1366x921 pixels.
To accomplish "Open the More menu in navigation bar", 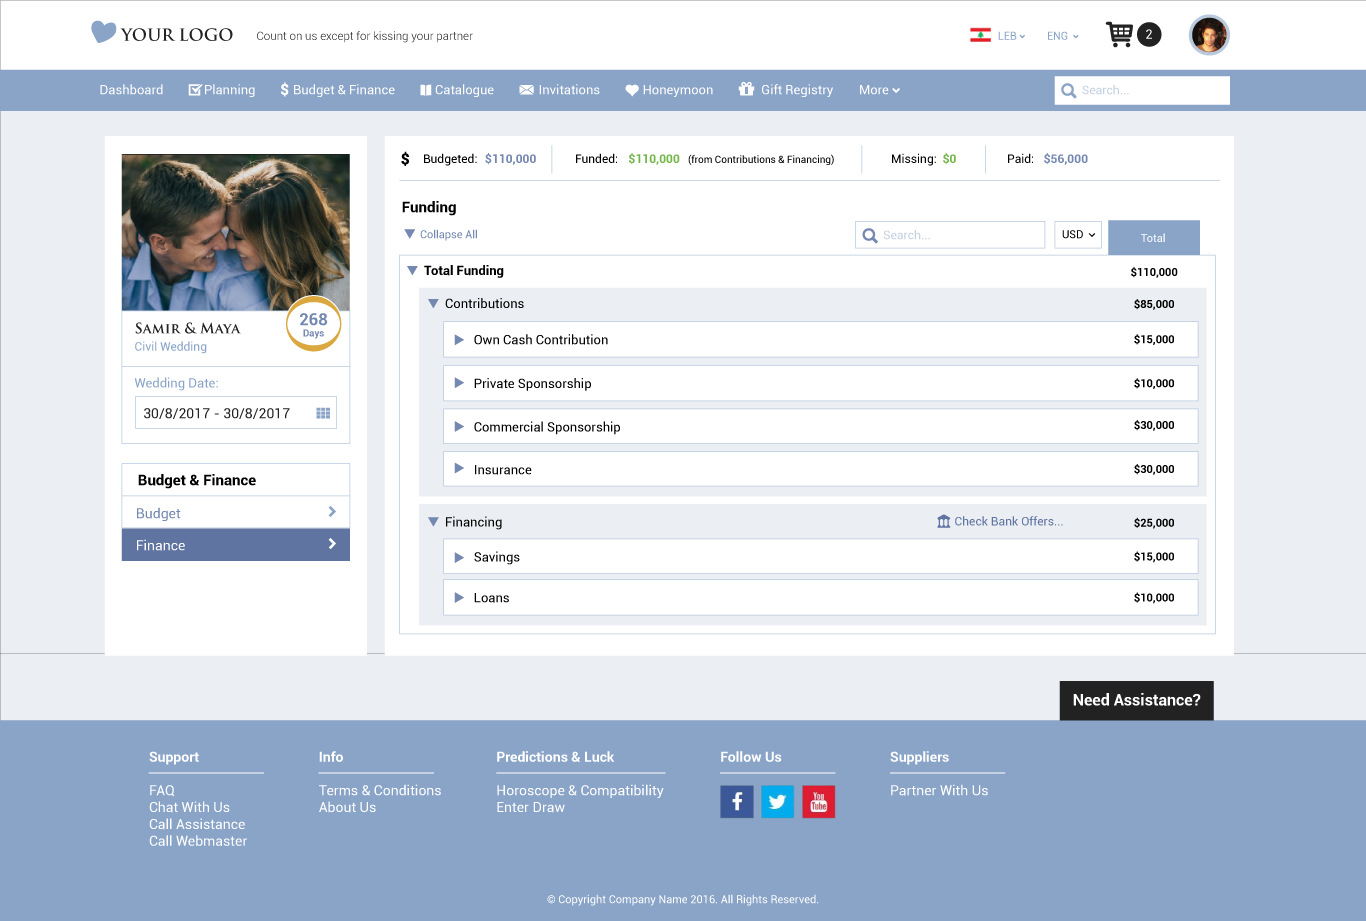I will [x=879, y=90].
